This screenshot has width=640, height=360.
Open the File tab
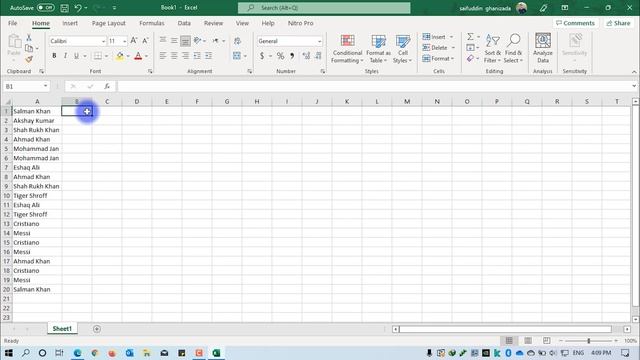pos(13,23)
